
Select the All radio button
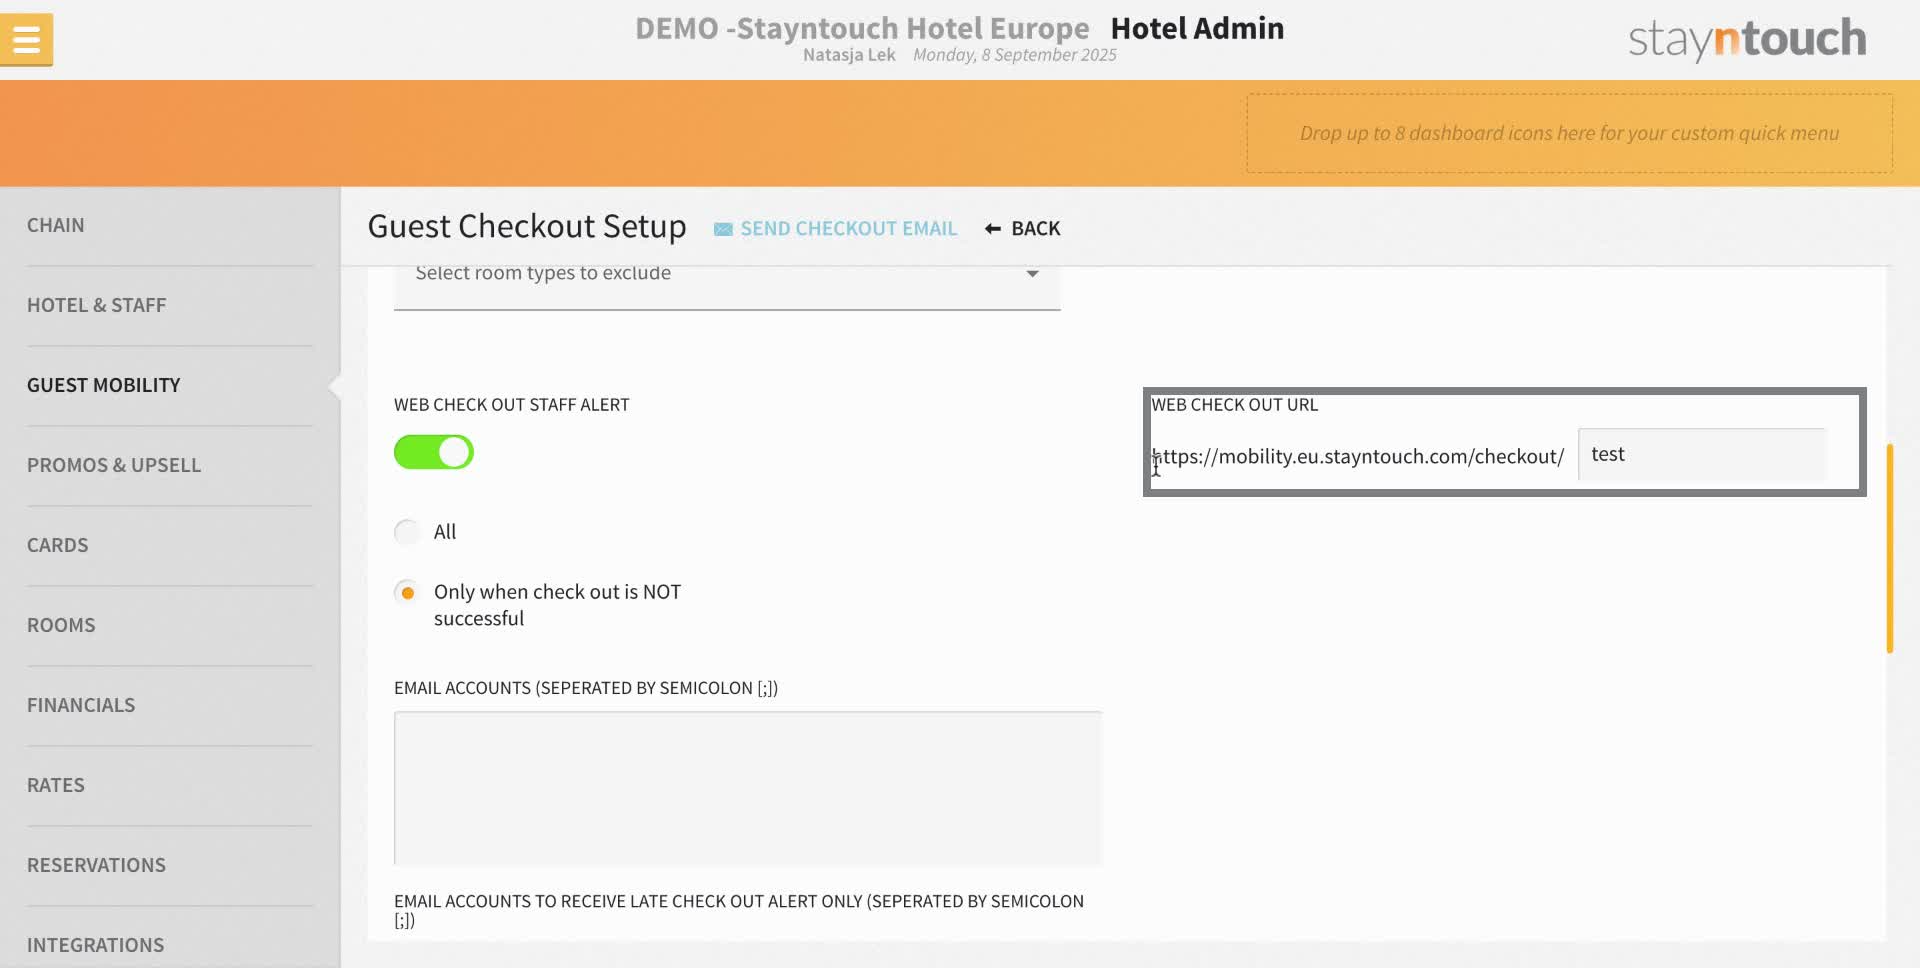pos(407,531)
